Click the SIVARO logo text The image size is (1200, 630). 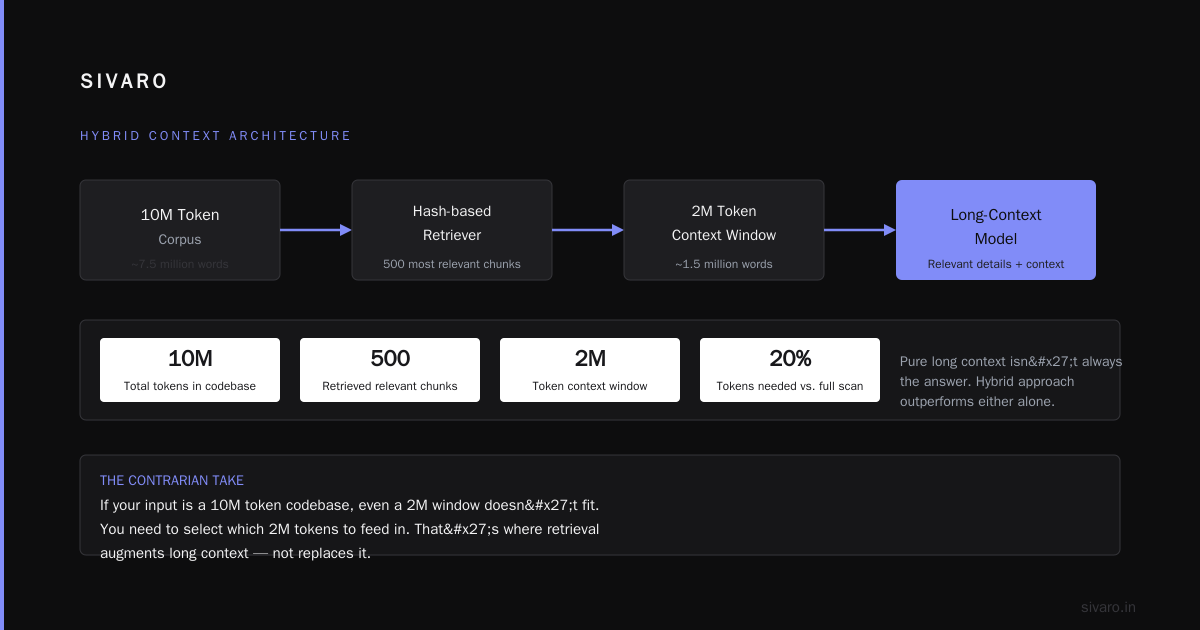[124, 82]
